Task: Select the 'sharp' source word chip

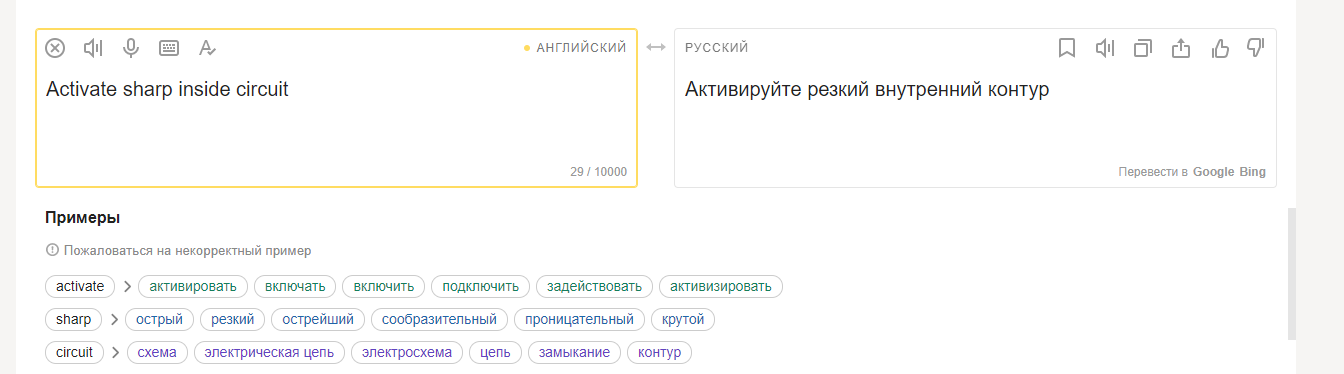Action: coord(73,319)
